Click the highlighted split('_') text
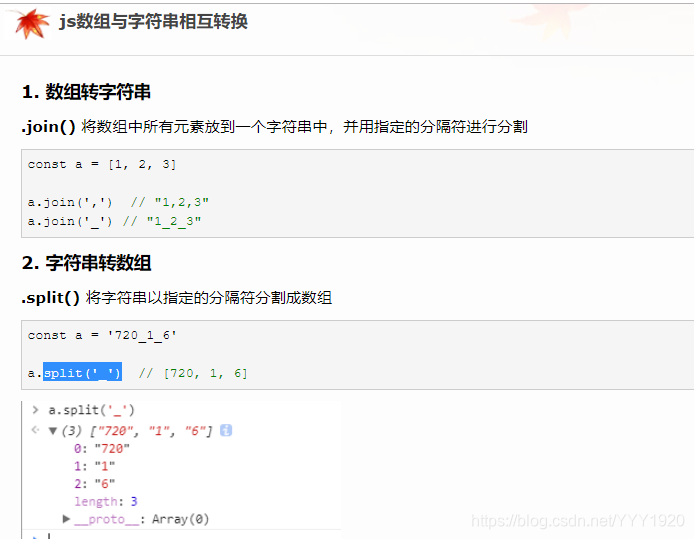694x539 pixels. [82, 372]
